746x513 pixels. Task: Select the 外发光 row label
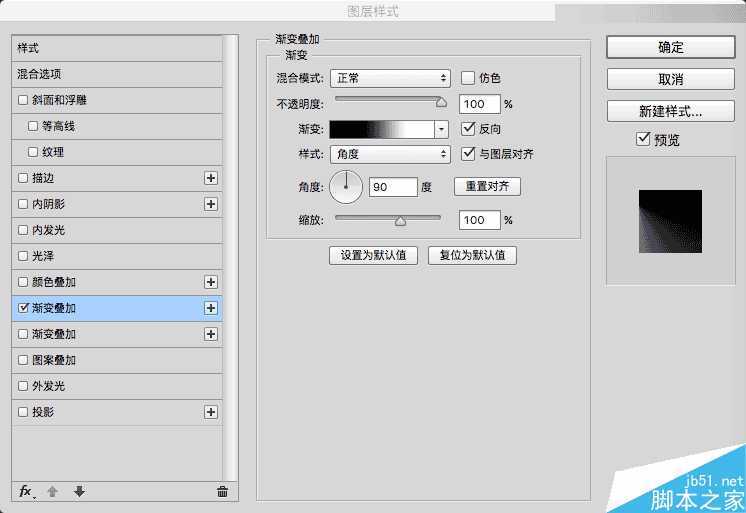48,386
